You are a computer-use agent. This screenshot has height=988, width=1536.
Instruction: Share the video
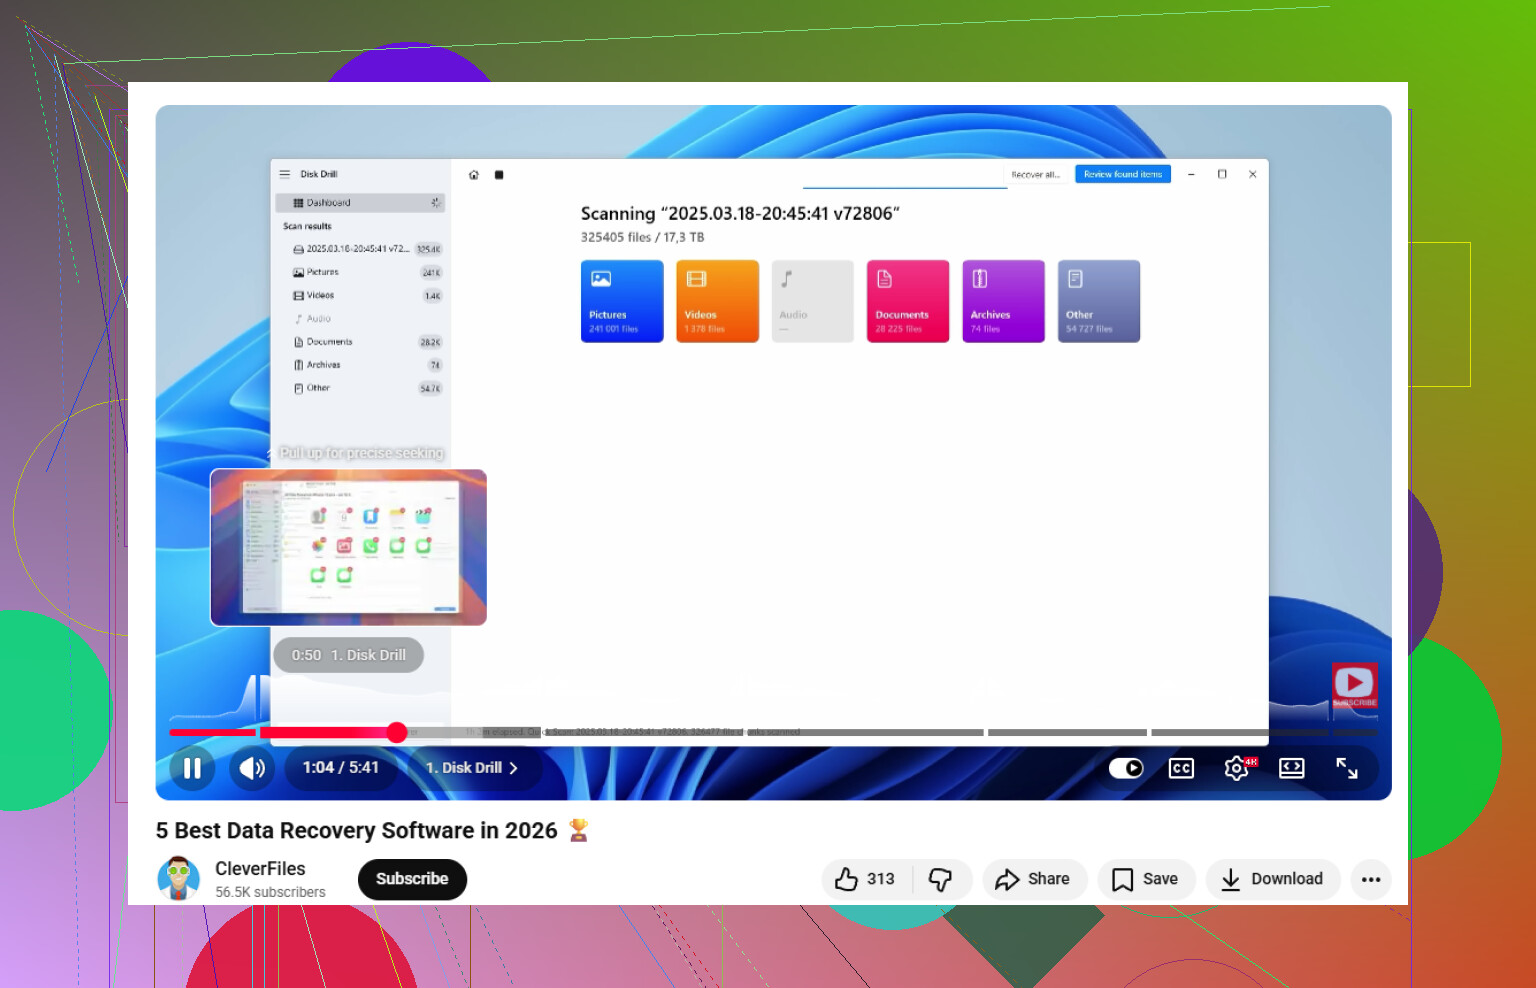click(1034, 879)
